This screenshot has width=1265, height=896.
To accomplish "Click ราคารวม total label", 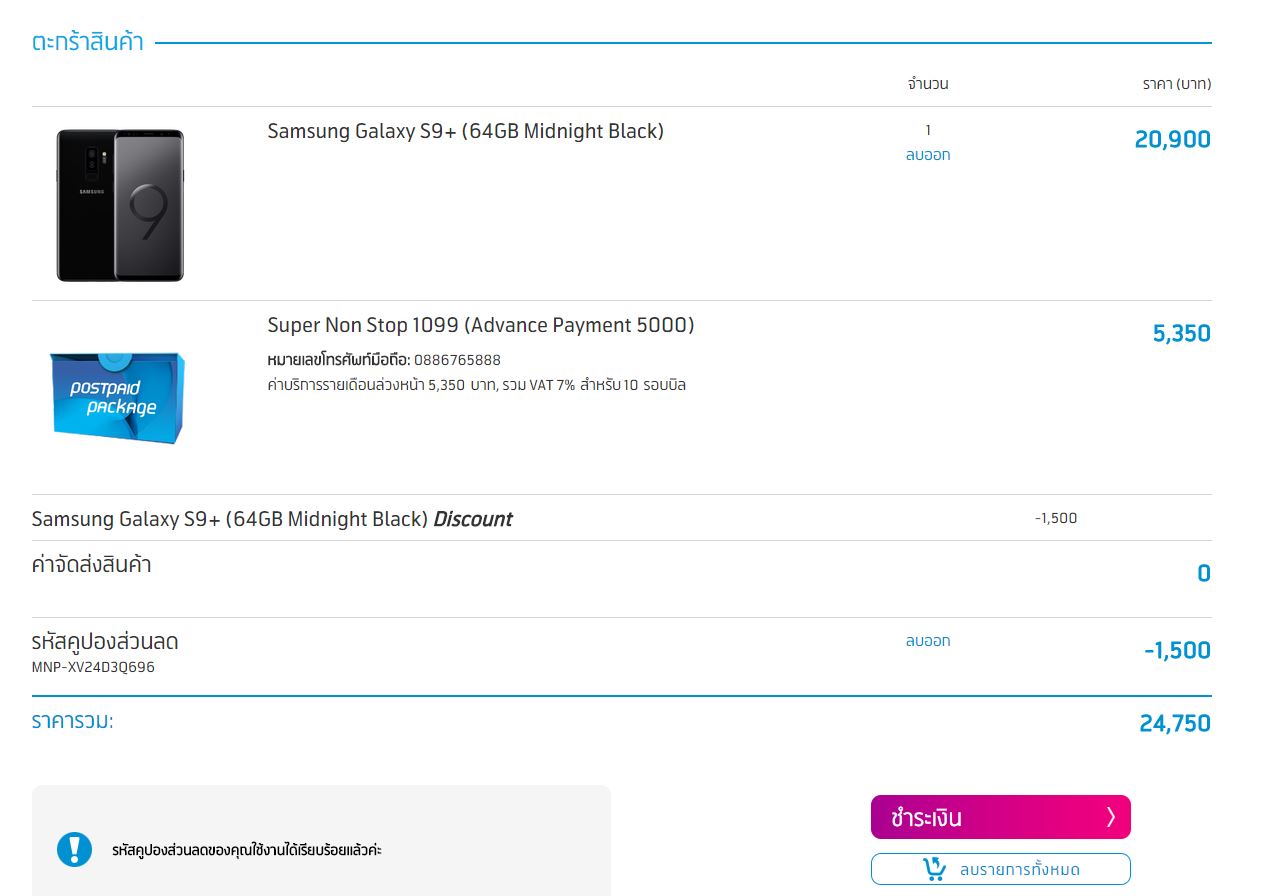I will point(72,720).
